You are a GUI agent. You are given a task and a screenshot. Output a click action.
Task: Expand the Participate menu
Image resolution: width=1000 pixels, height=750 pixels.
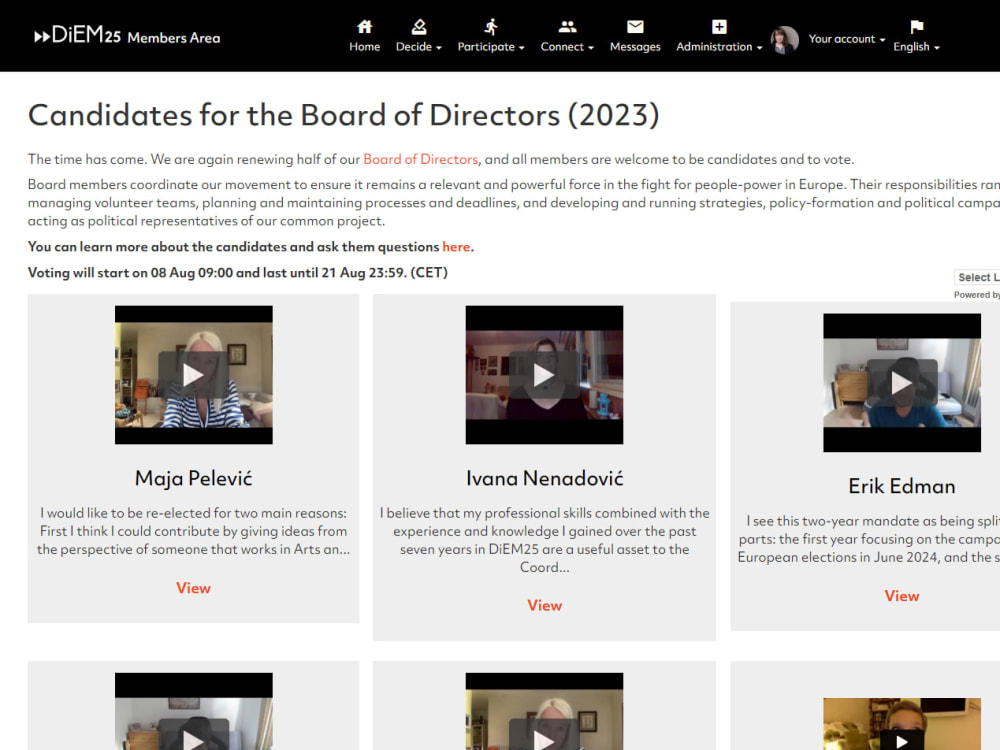[490, 47]
